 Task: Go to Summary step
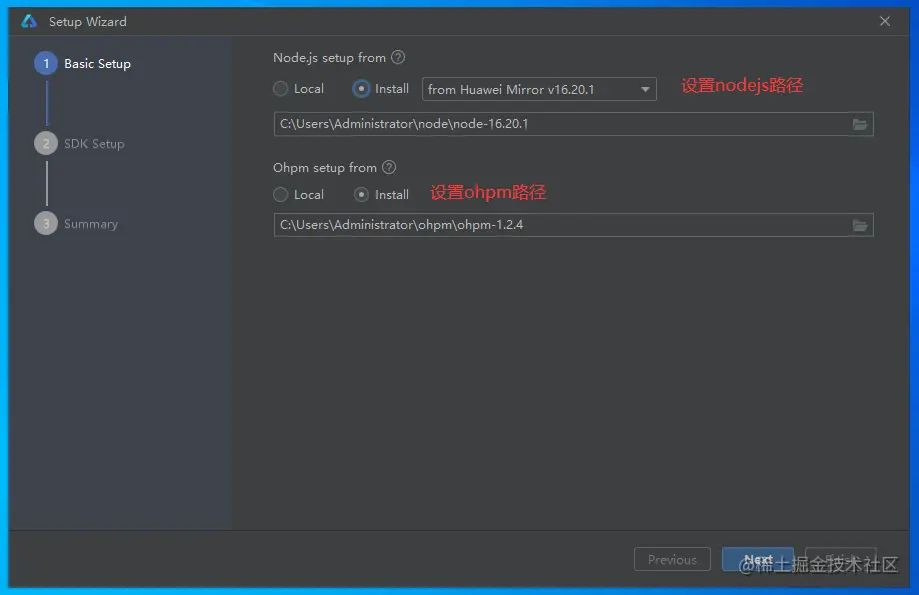click(76, 223)
